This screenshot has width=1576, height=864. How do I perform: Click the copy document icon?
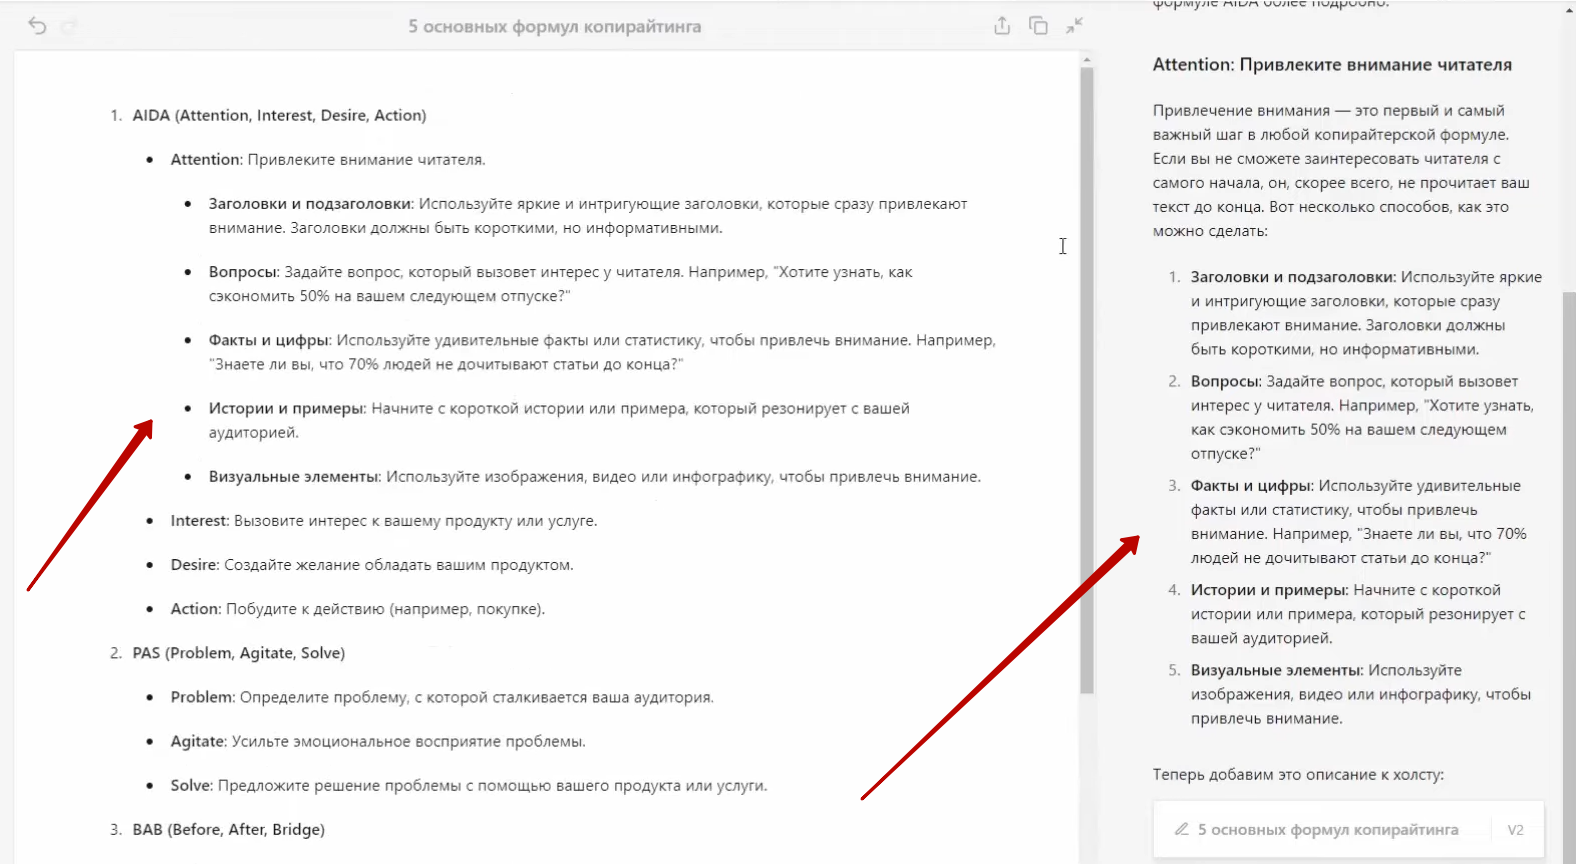pos(1038,26)
